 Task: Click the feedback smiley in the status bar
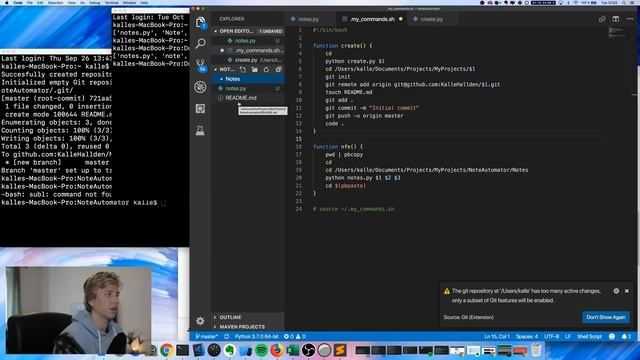pyautogui.click(x=611, y=336)
